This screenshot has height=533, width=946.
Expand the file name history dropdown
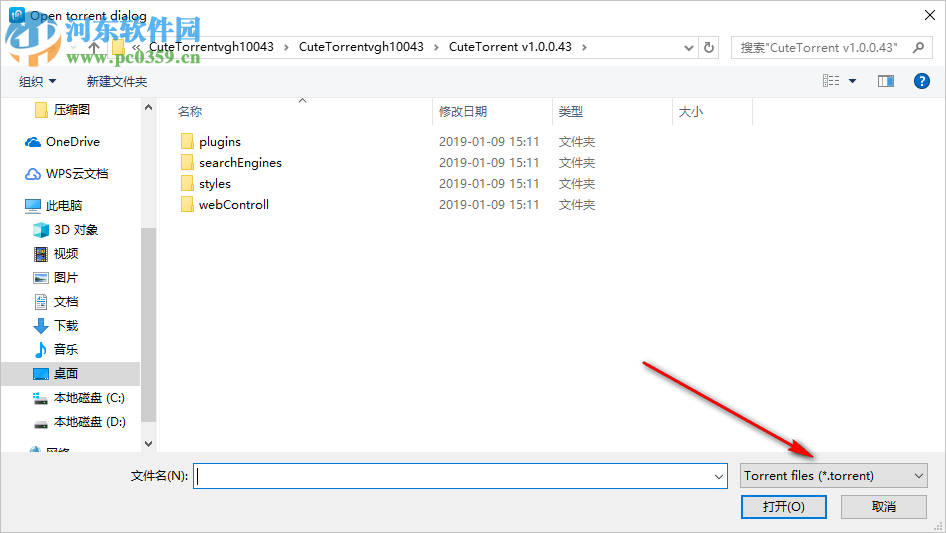pyautogui.click(x=719, y=476)
